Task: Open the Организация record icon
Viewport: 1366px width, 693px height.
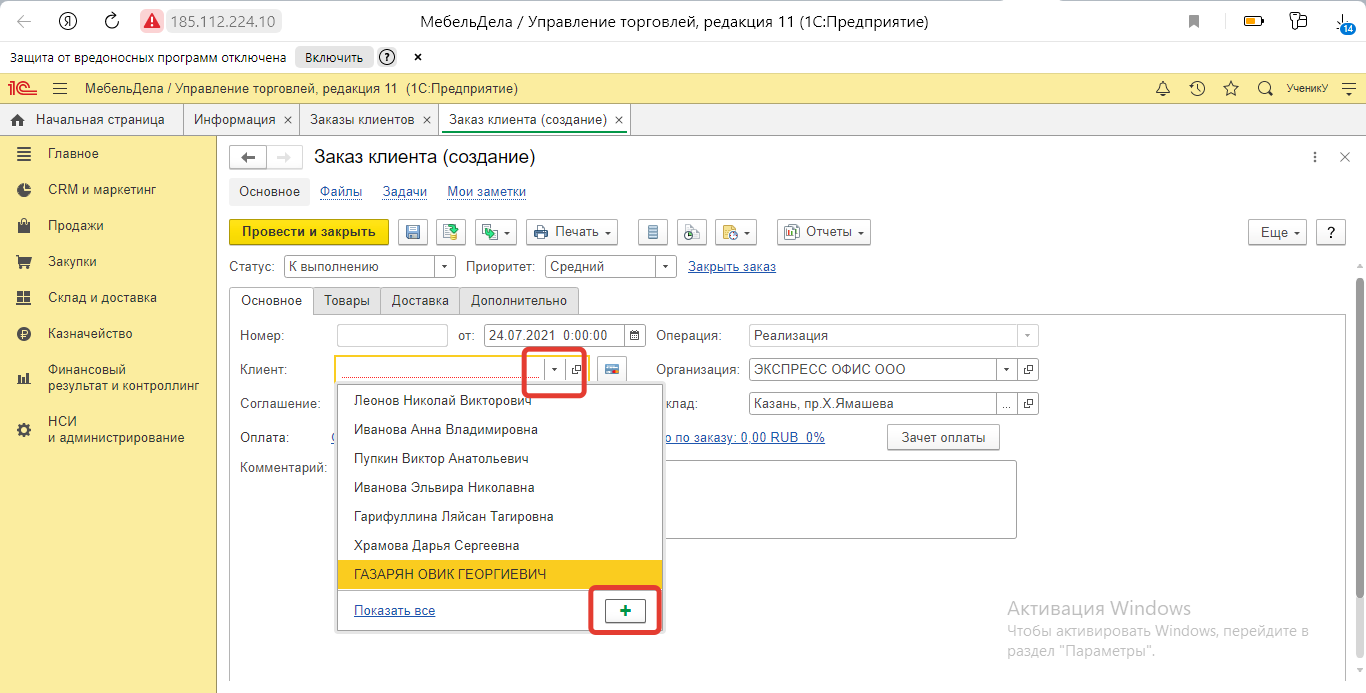Action: (x=1028, y=370)
